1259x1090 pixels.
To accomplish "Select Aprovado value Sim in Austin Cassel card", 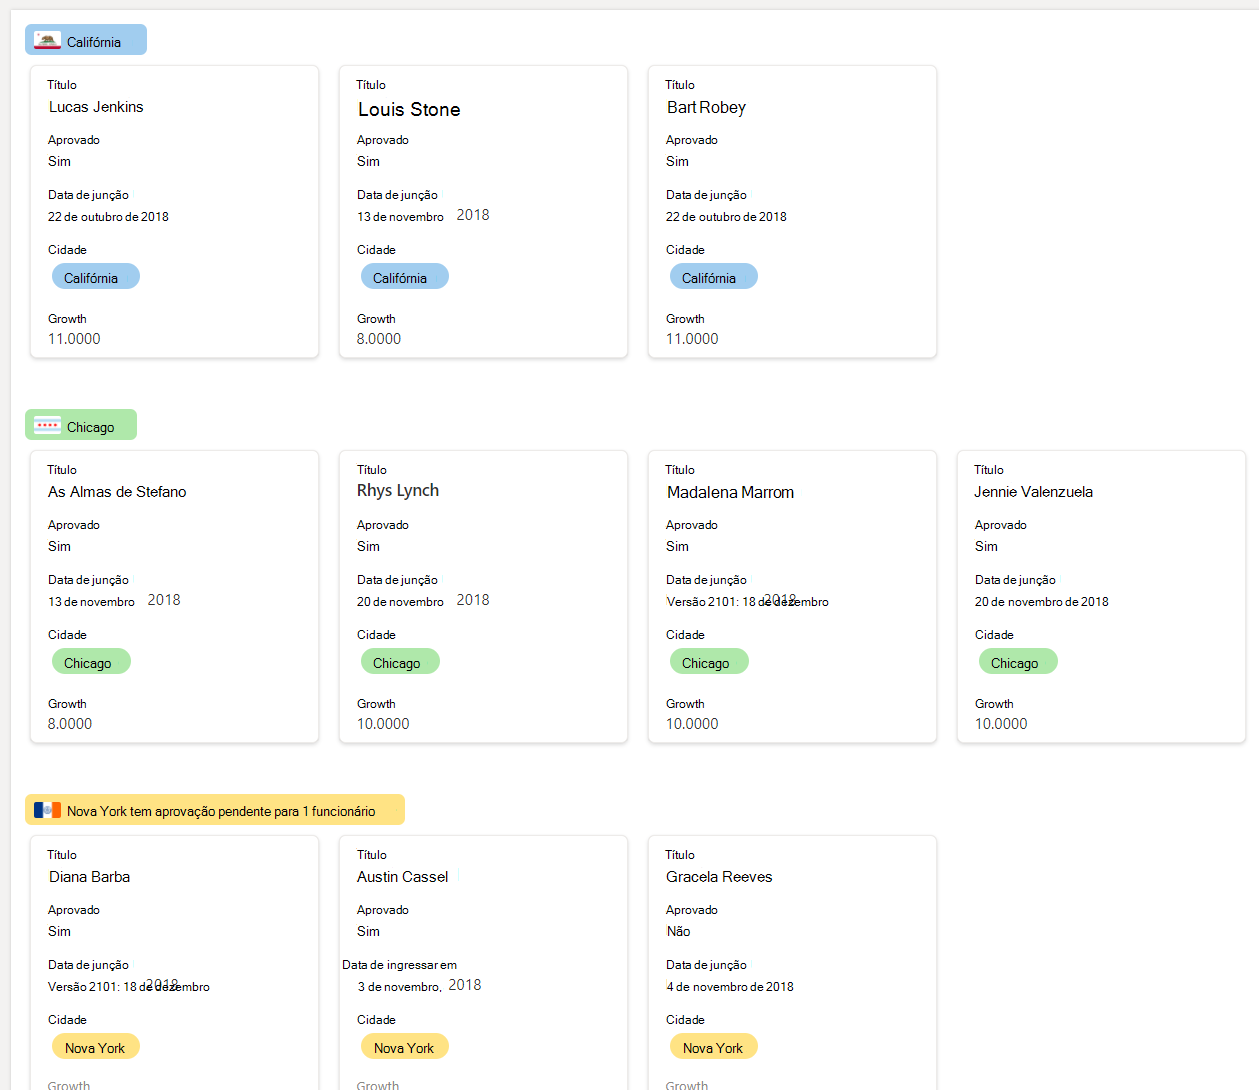I will pyautogui.click(x=368, y=932).
